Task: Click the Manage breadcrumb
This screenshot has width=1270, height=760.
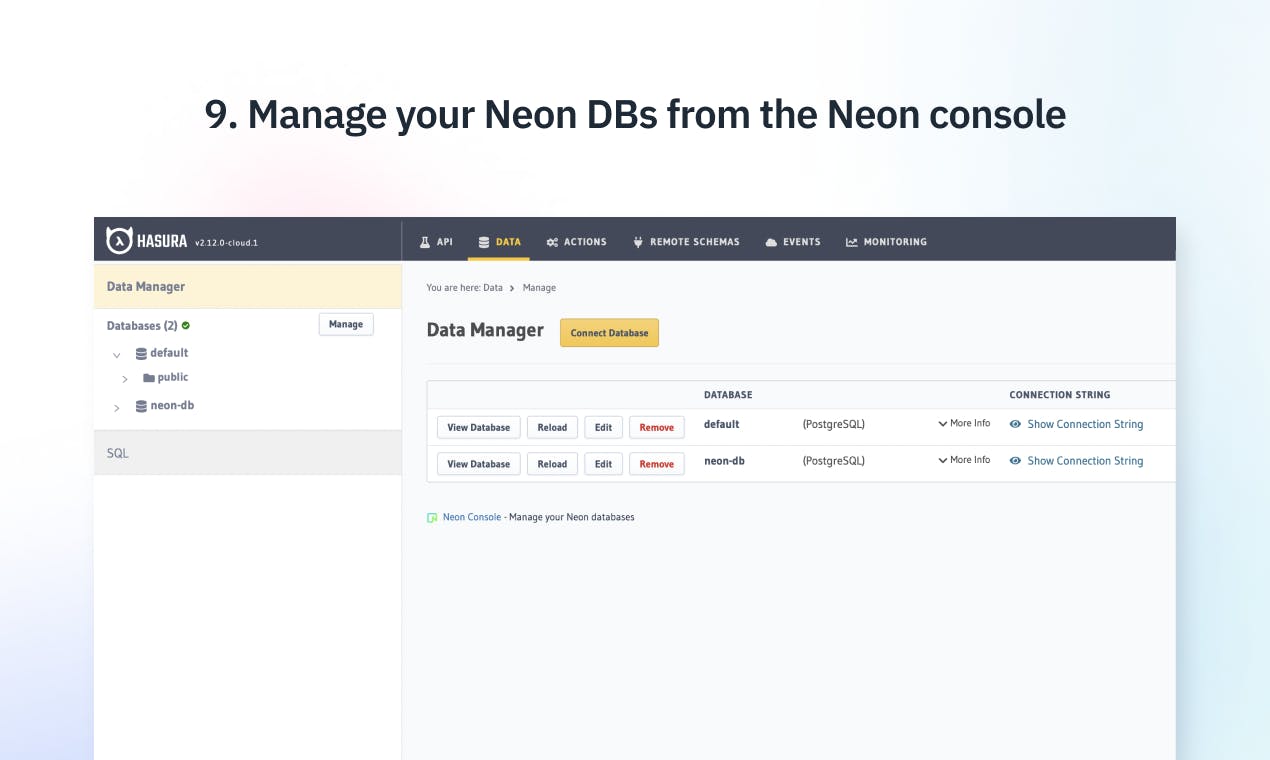Action: click(x=539, y=288)
